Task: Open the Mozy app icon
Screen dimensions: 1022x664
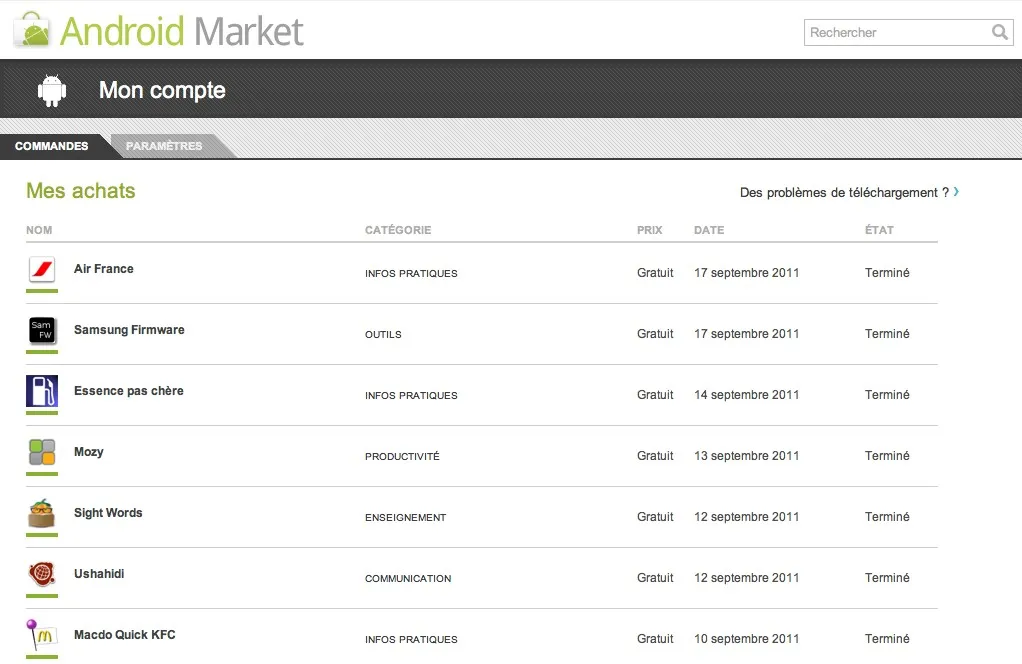Action: coord(42,452)
